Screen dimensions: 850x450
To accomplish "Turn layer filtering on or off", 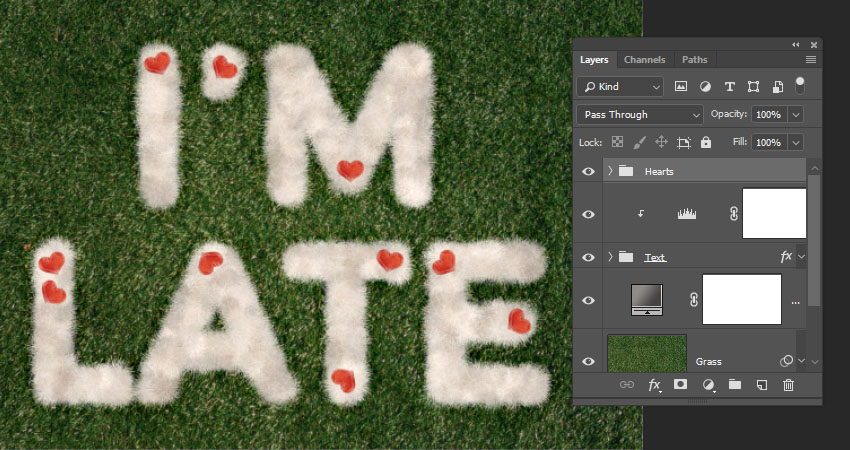I will (x=800, y=86).
